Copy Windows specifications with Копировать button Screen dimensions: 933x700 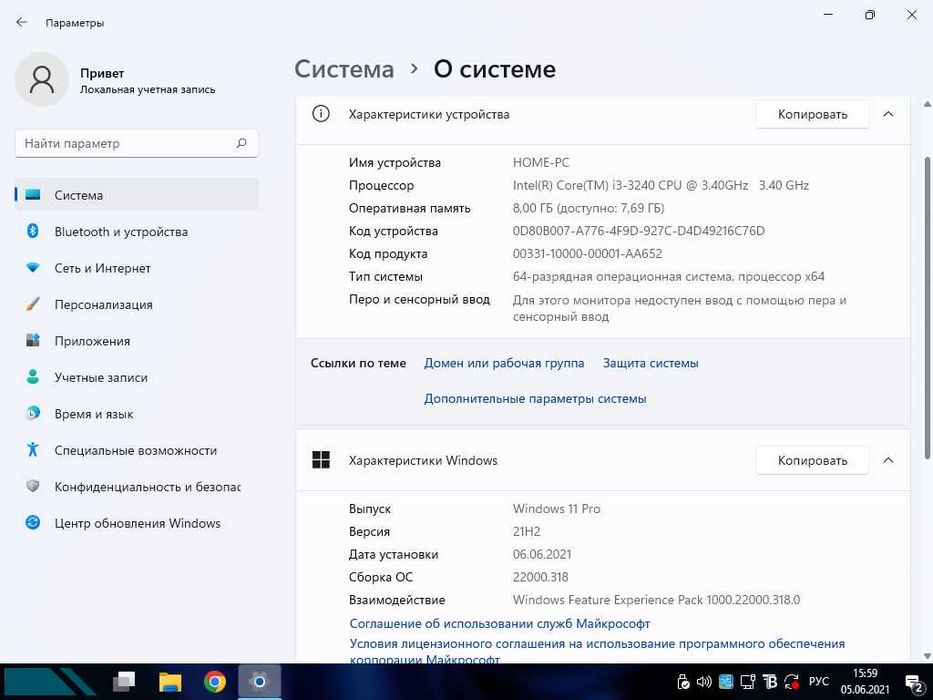coord(812,460)
